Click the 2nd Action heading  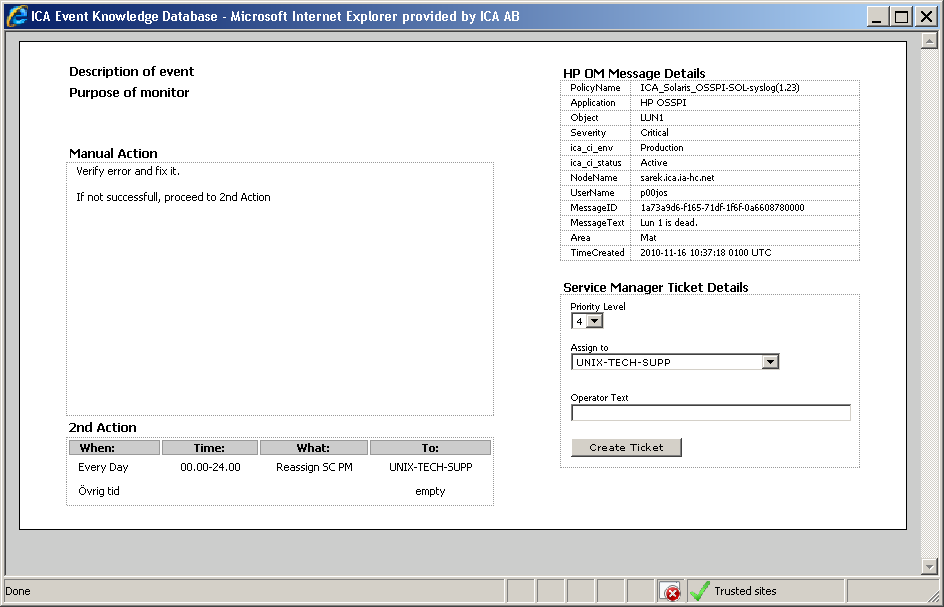[102, 428]
